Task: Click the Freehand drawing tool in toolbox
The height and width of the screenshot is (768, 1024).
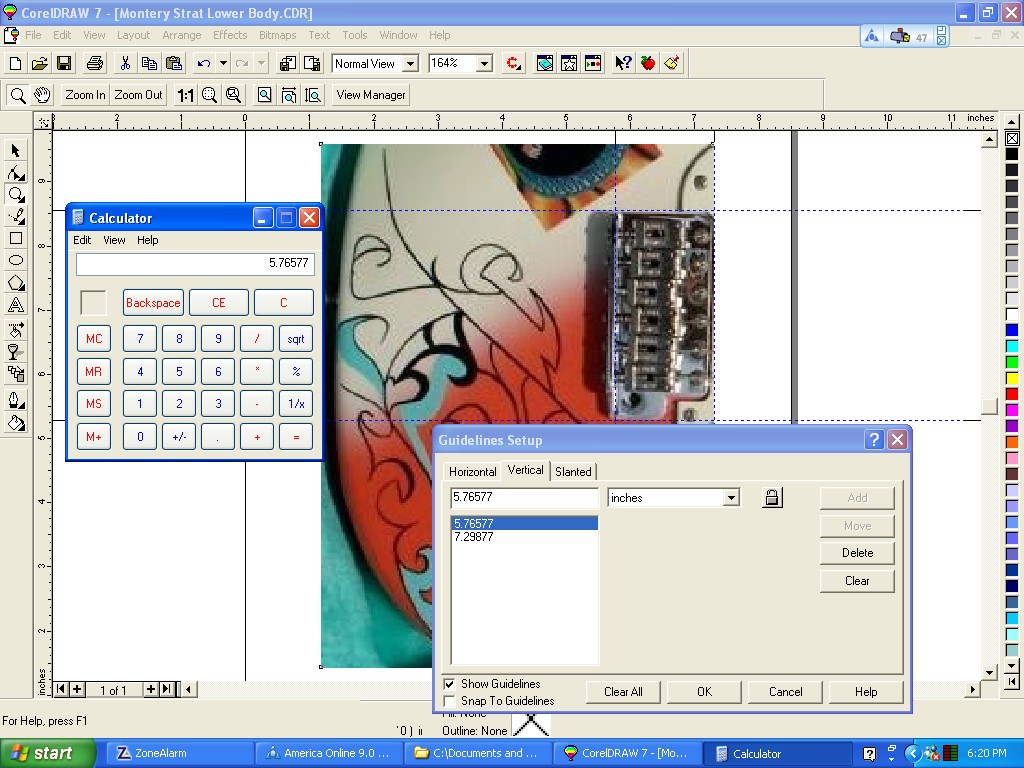Action: click(16, 216)
